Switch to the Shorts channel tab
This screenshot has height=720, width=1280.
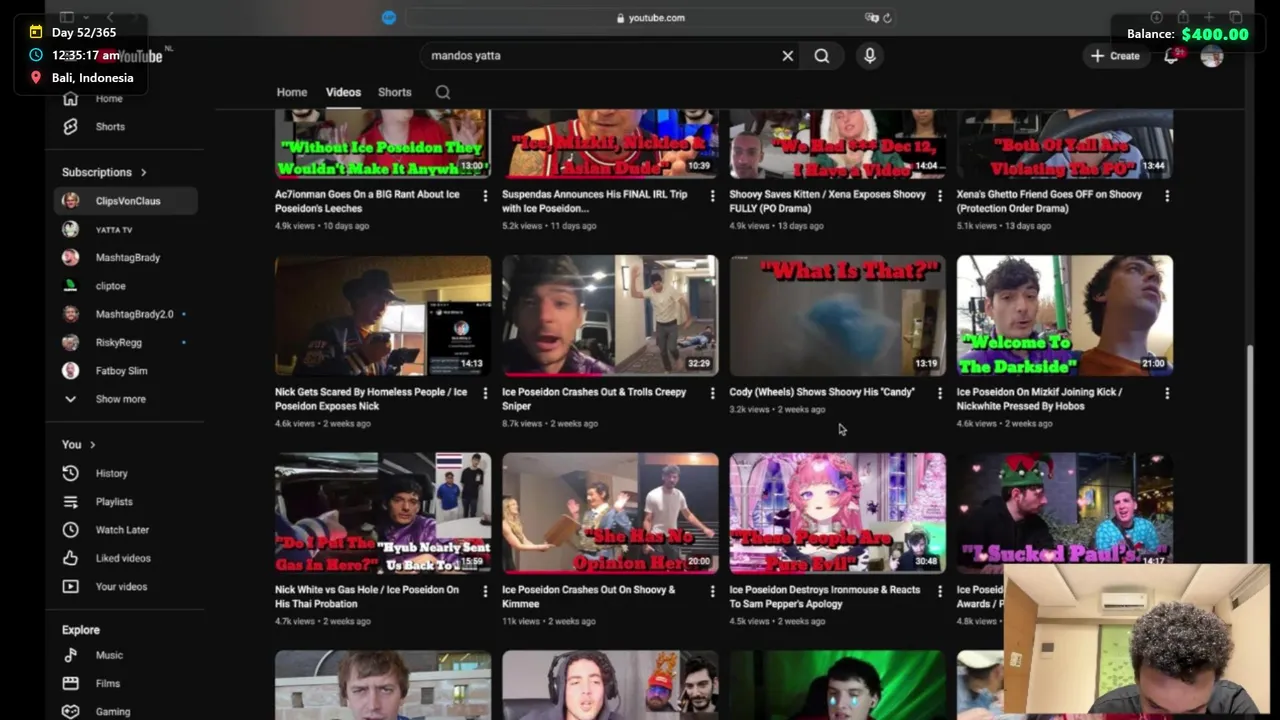point(394,92)
